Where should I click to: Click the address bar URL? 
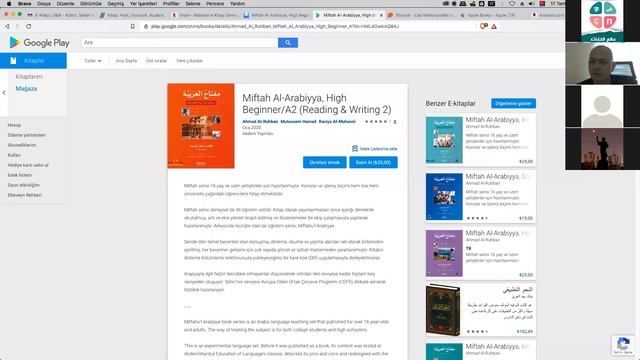click(275, 26)
